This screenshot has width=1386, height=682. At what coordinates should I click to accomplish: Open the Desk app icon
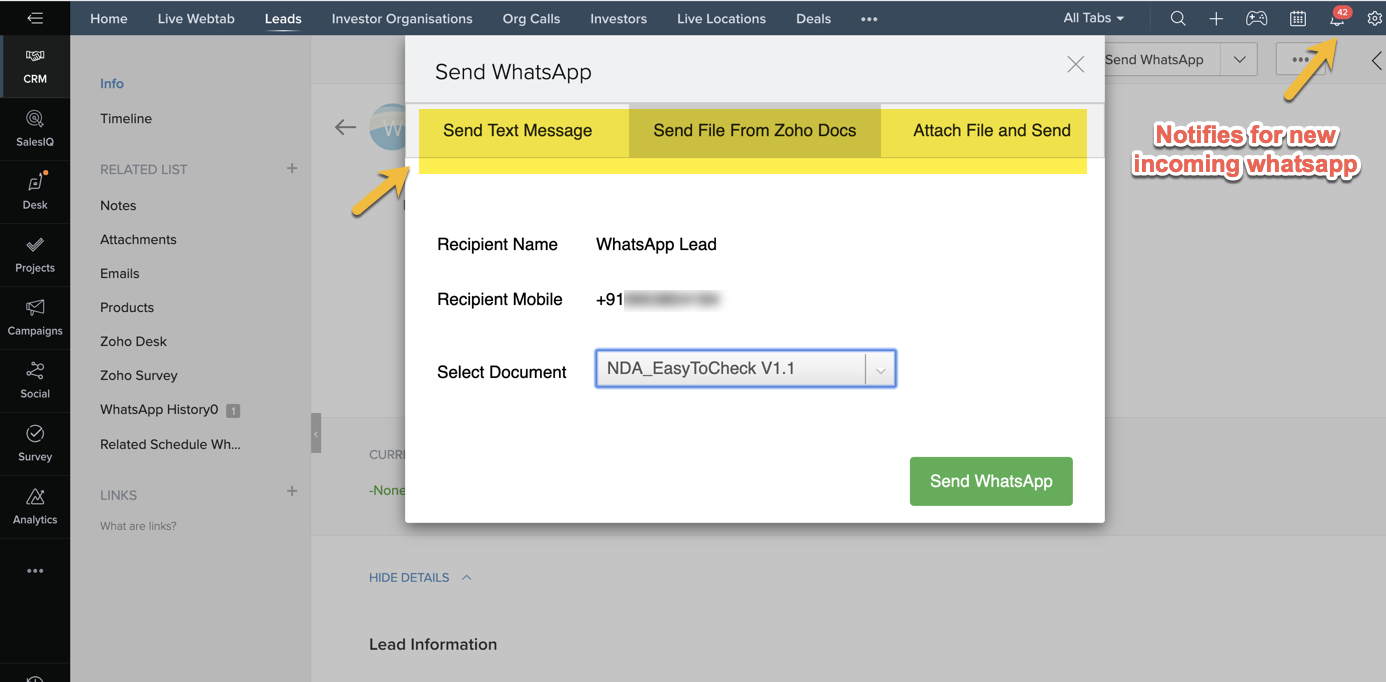tap(35, 190)
